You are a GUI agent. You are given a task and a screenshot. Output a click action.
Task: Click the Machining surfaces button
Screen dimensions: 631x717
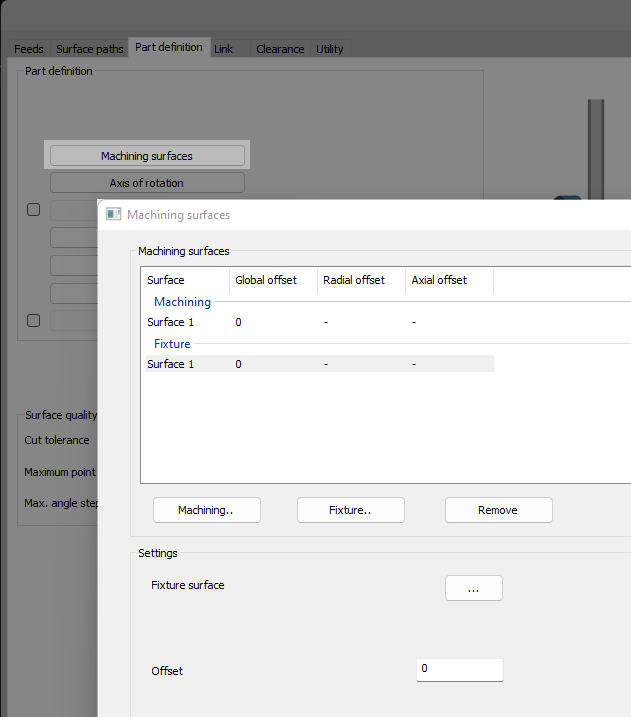click(147, 156)
